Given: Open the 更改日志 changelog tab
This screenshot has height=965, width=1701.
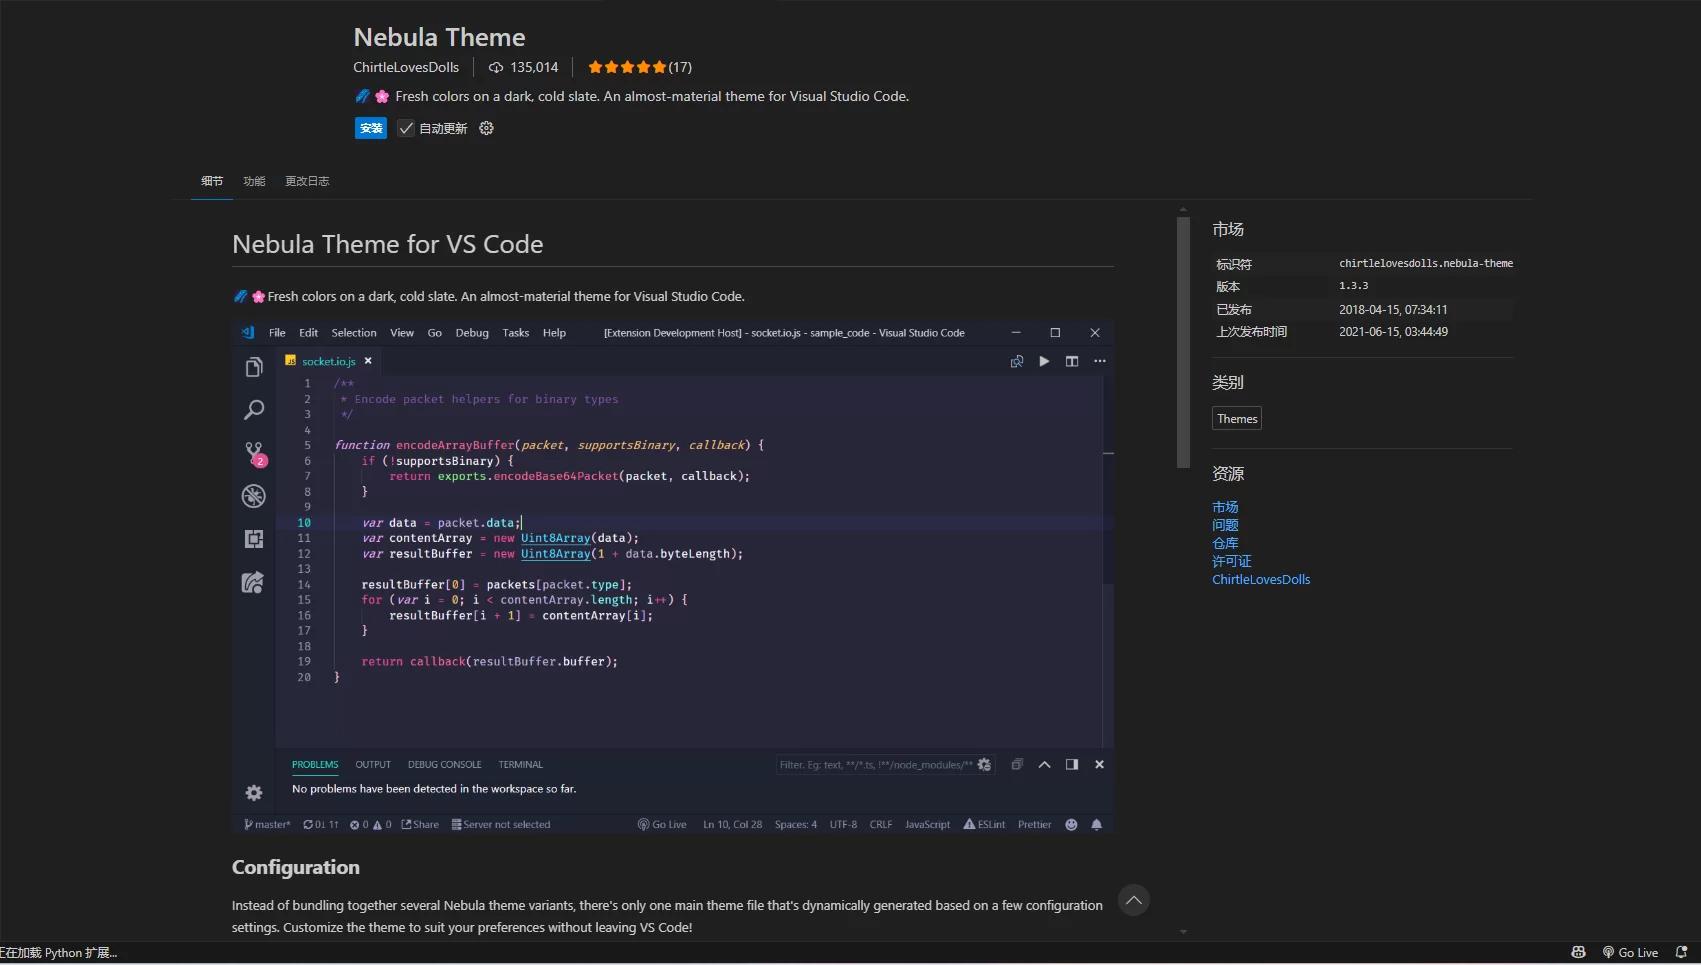Looking at the screenshot, I should pos(307,181).
